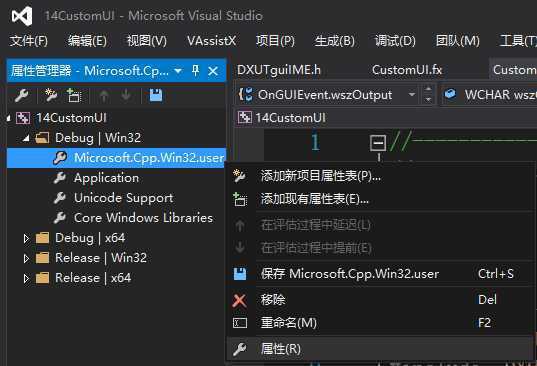Click the wrench icon beside Core Windows Libraries

60,218
